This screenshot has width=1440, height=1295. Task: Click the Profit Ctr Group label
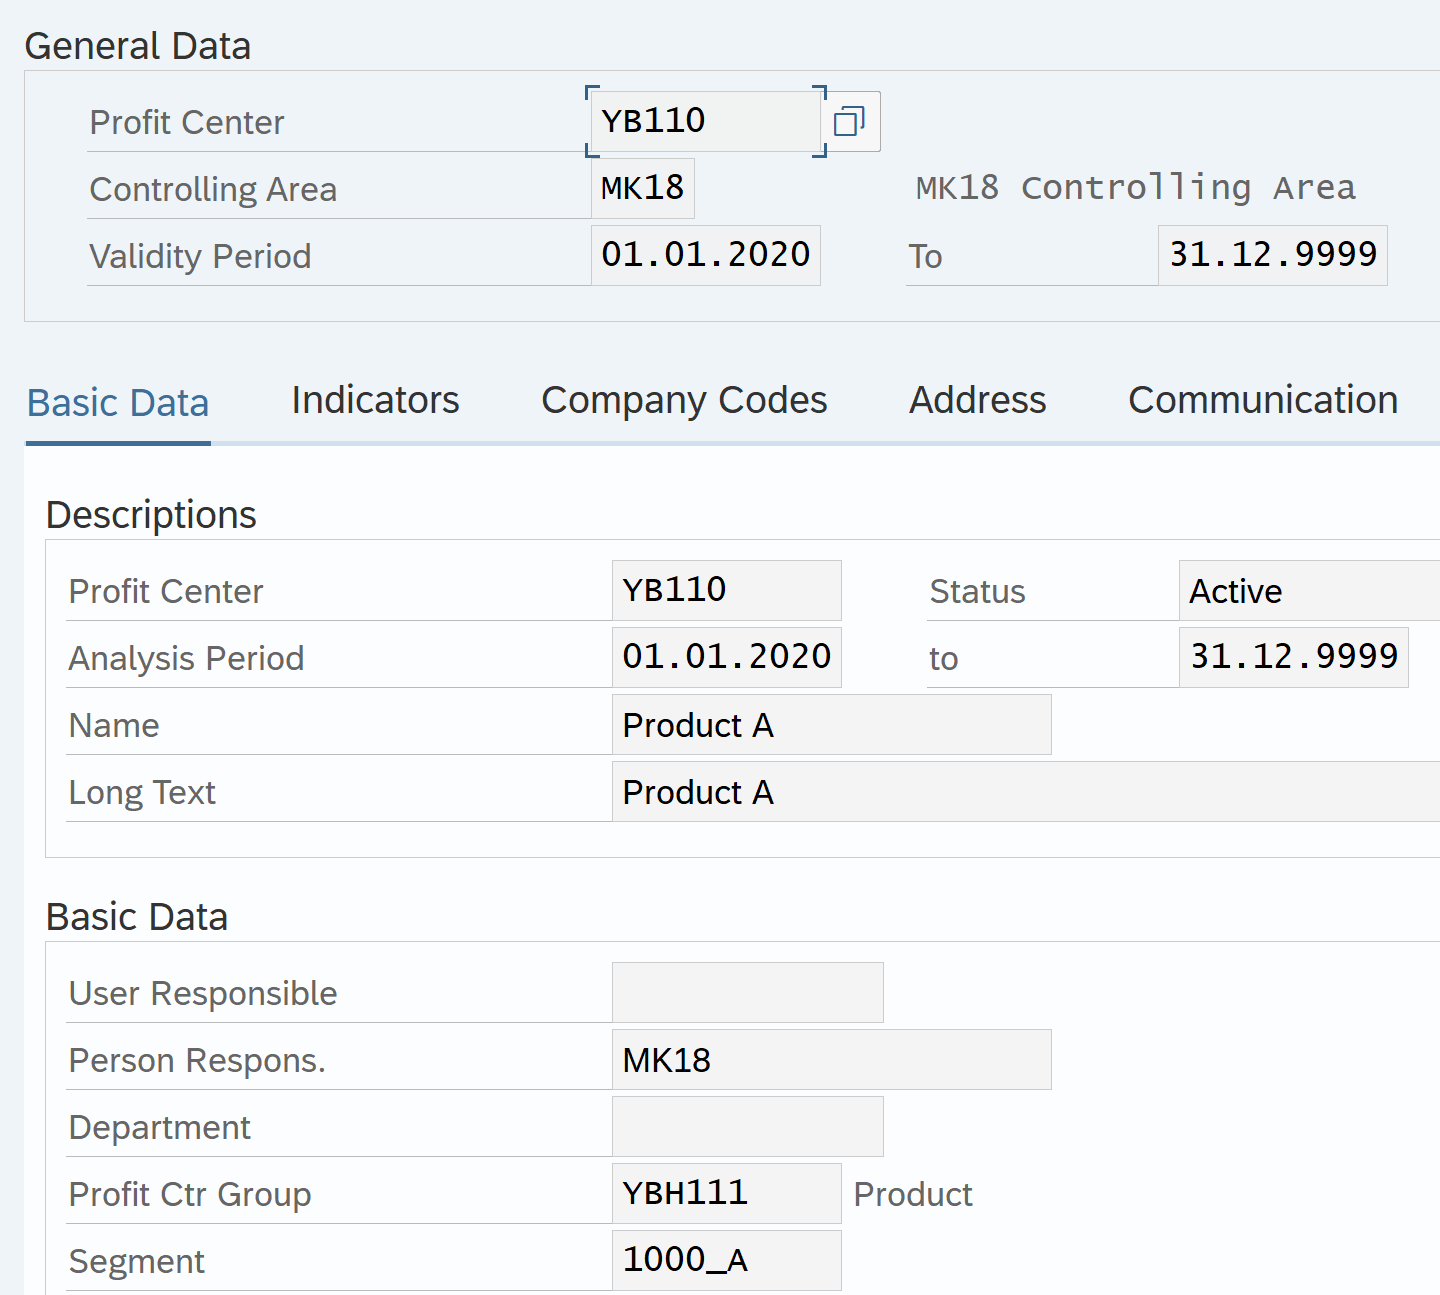coord(190,1194)
